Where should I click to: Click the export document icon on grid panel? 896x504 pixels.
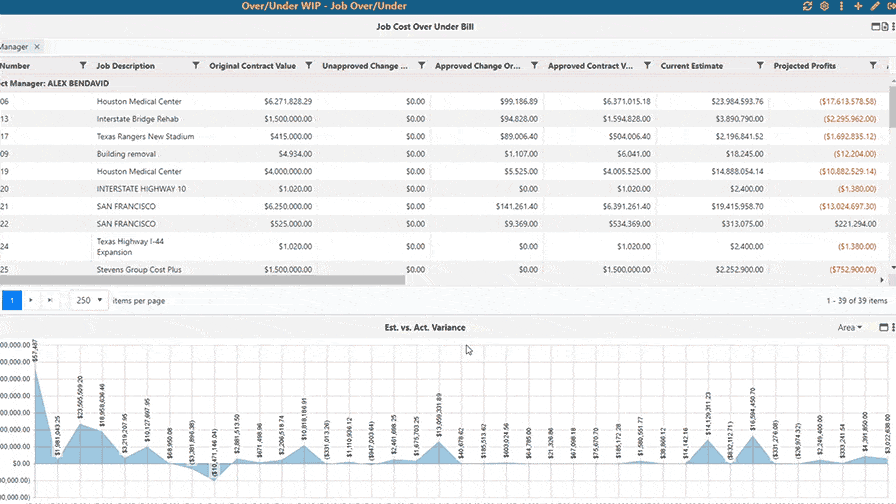885,26
